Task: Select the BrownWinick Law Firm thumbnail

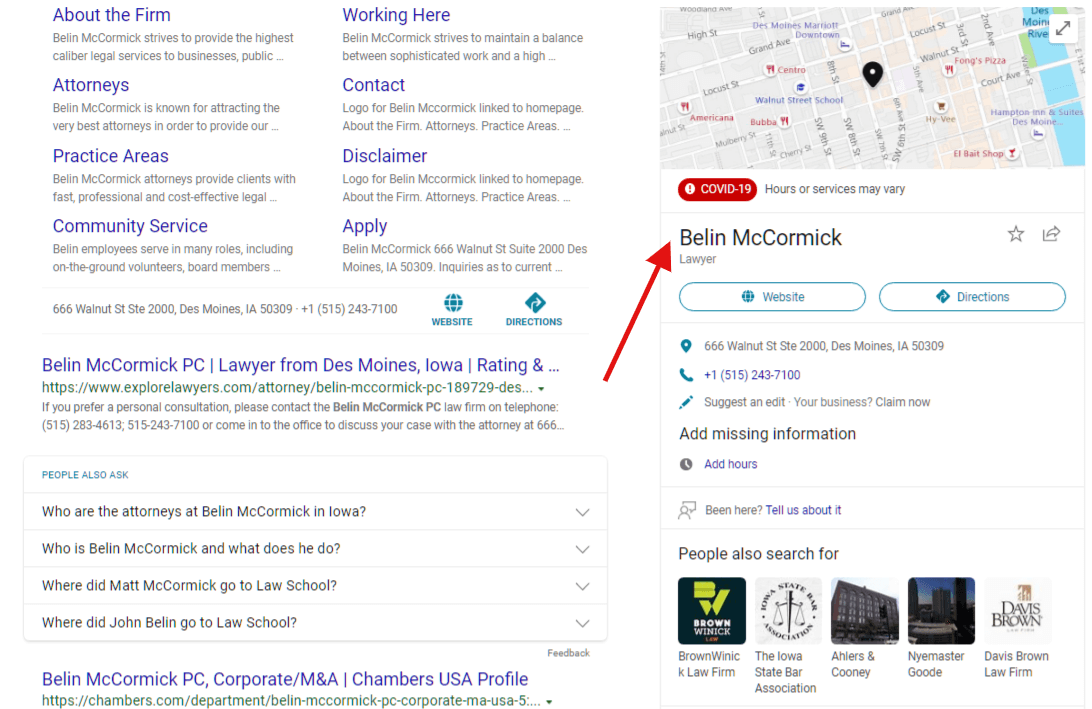Action: pos(711,611)
